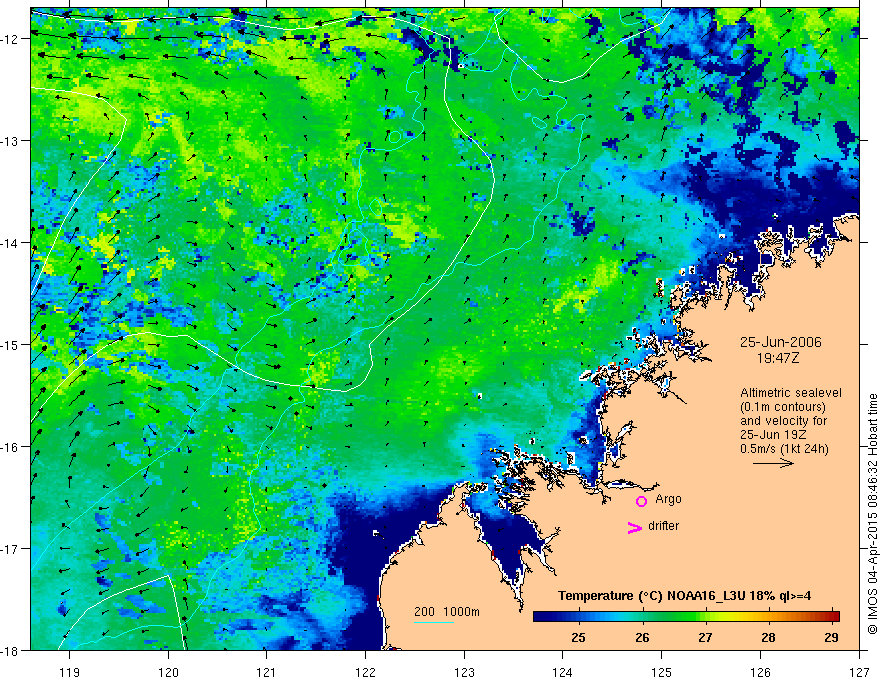
Task: Click the colorbar tick label 28
Action: tap(768, 637)
